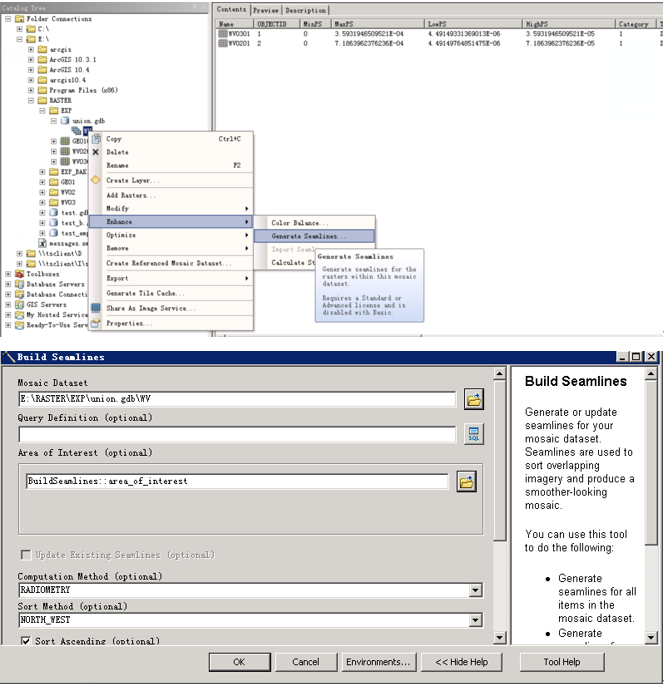Collapse the RASTER folder node
The width and height of the screenshot is (664, 684).
(31, 100)
